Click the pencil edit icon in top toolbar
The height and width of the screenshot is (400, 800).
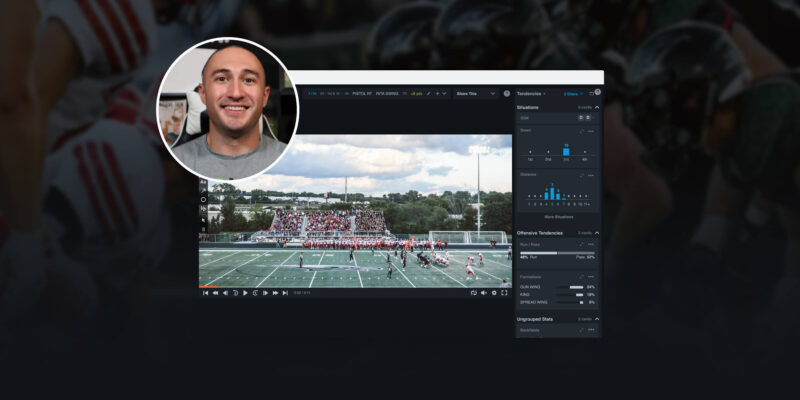point(428,94)
